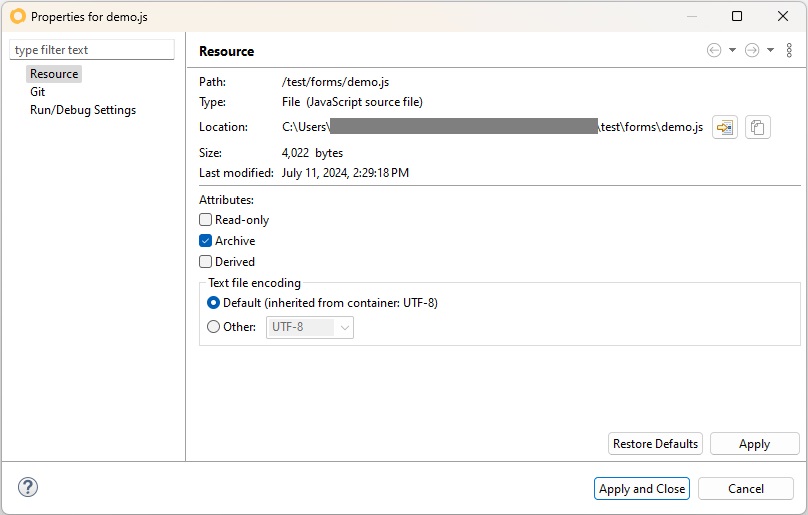Click the forward navigation arrow icon
The image size is (808, 515).
752,51
